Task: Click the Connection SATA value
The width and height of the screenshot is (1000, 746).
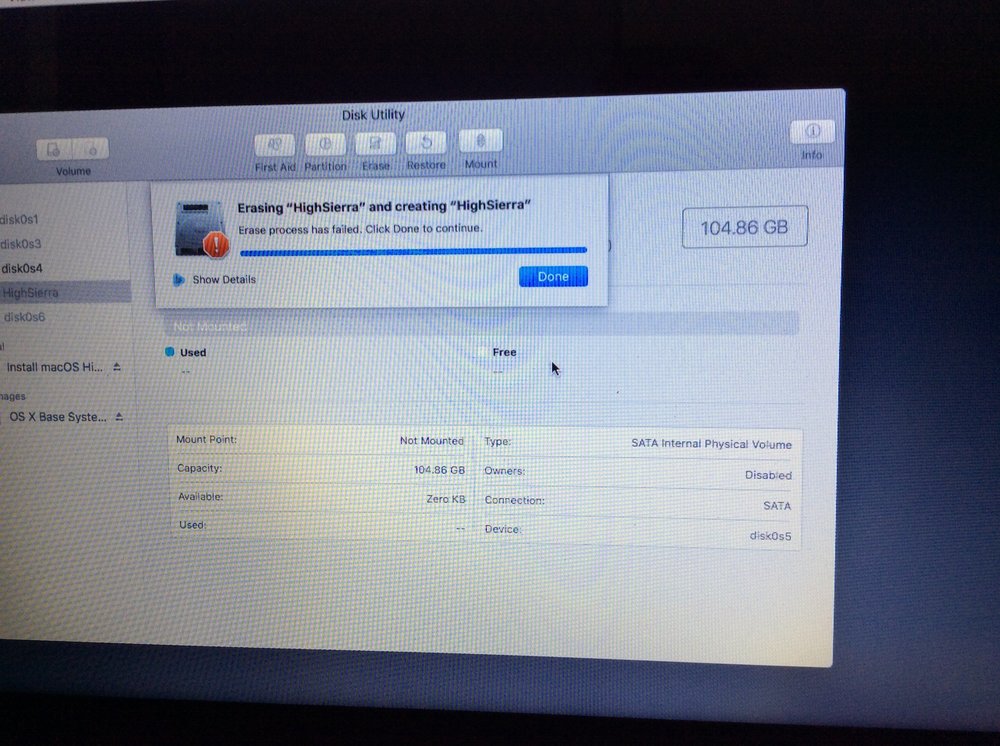Action: pyautogui.click(x=777, y=506)
